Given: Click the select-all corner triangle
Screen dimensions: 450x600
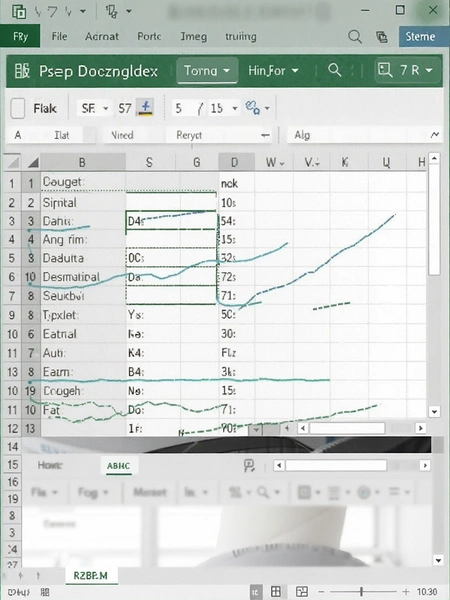Looking at the screenshot, I should pos(13,163).
